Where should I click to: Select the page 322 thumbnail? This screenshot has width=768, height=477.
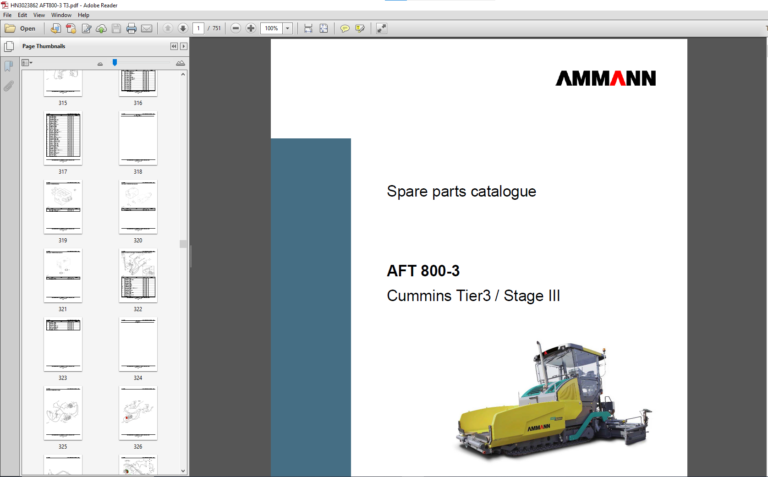point(138,275)
